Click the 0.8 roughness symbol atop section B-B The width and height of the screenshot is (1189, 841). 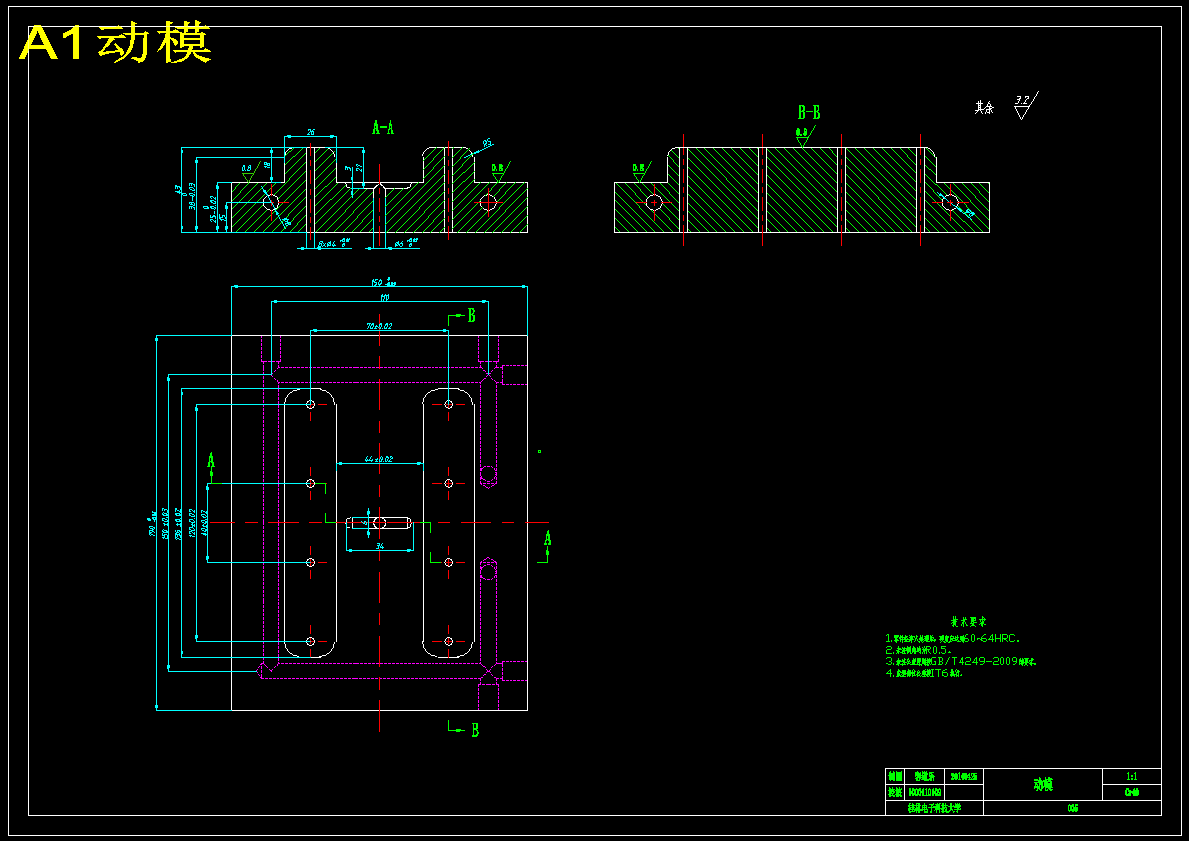(803, 137)
